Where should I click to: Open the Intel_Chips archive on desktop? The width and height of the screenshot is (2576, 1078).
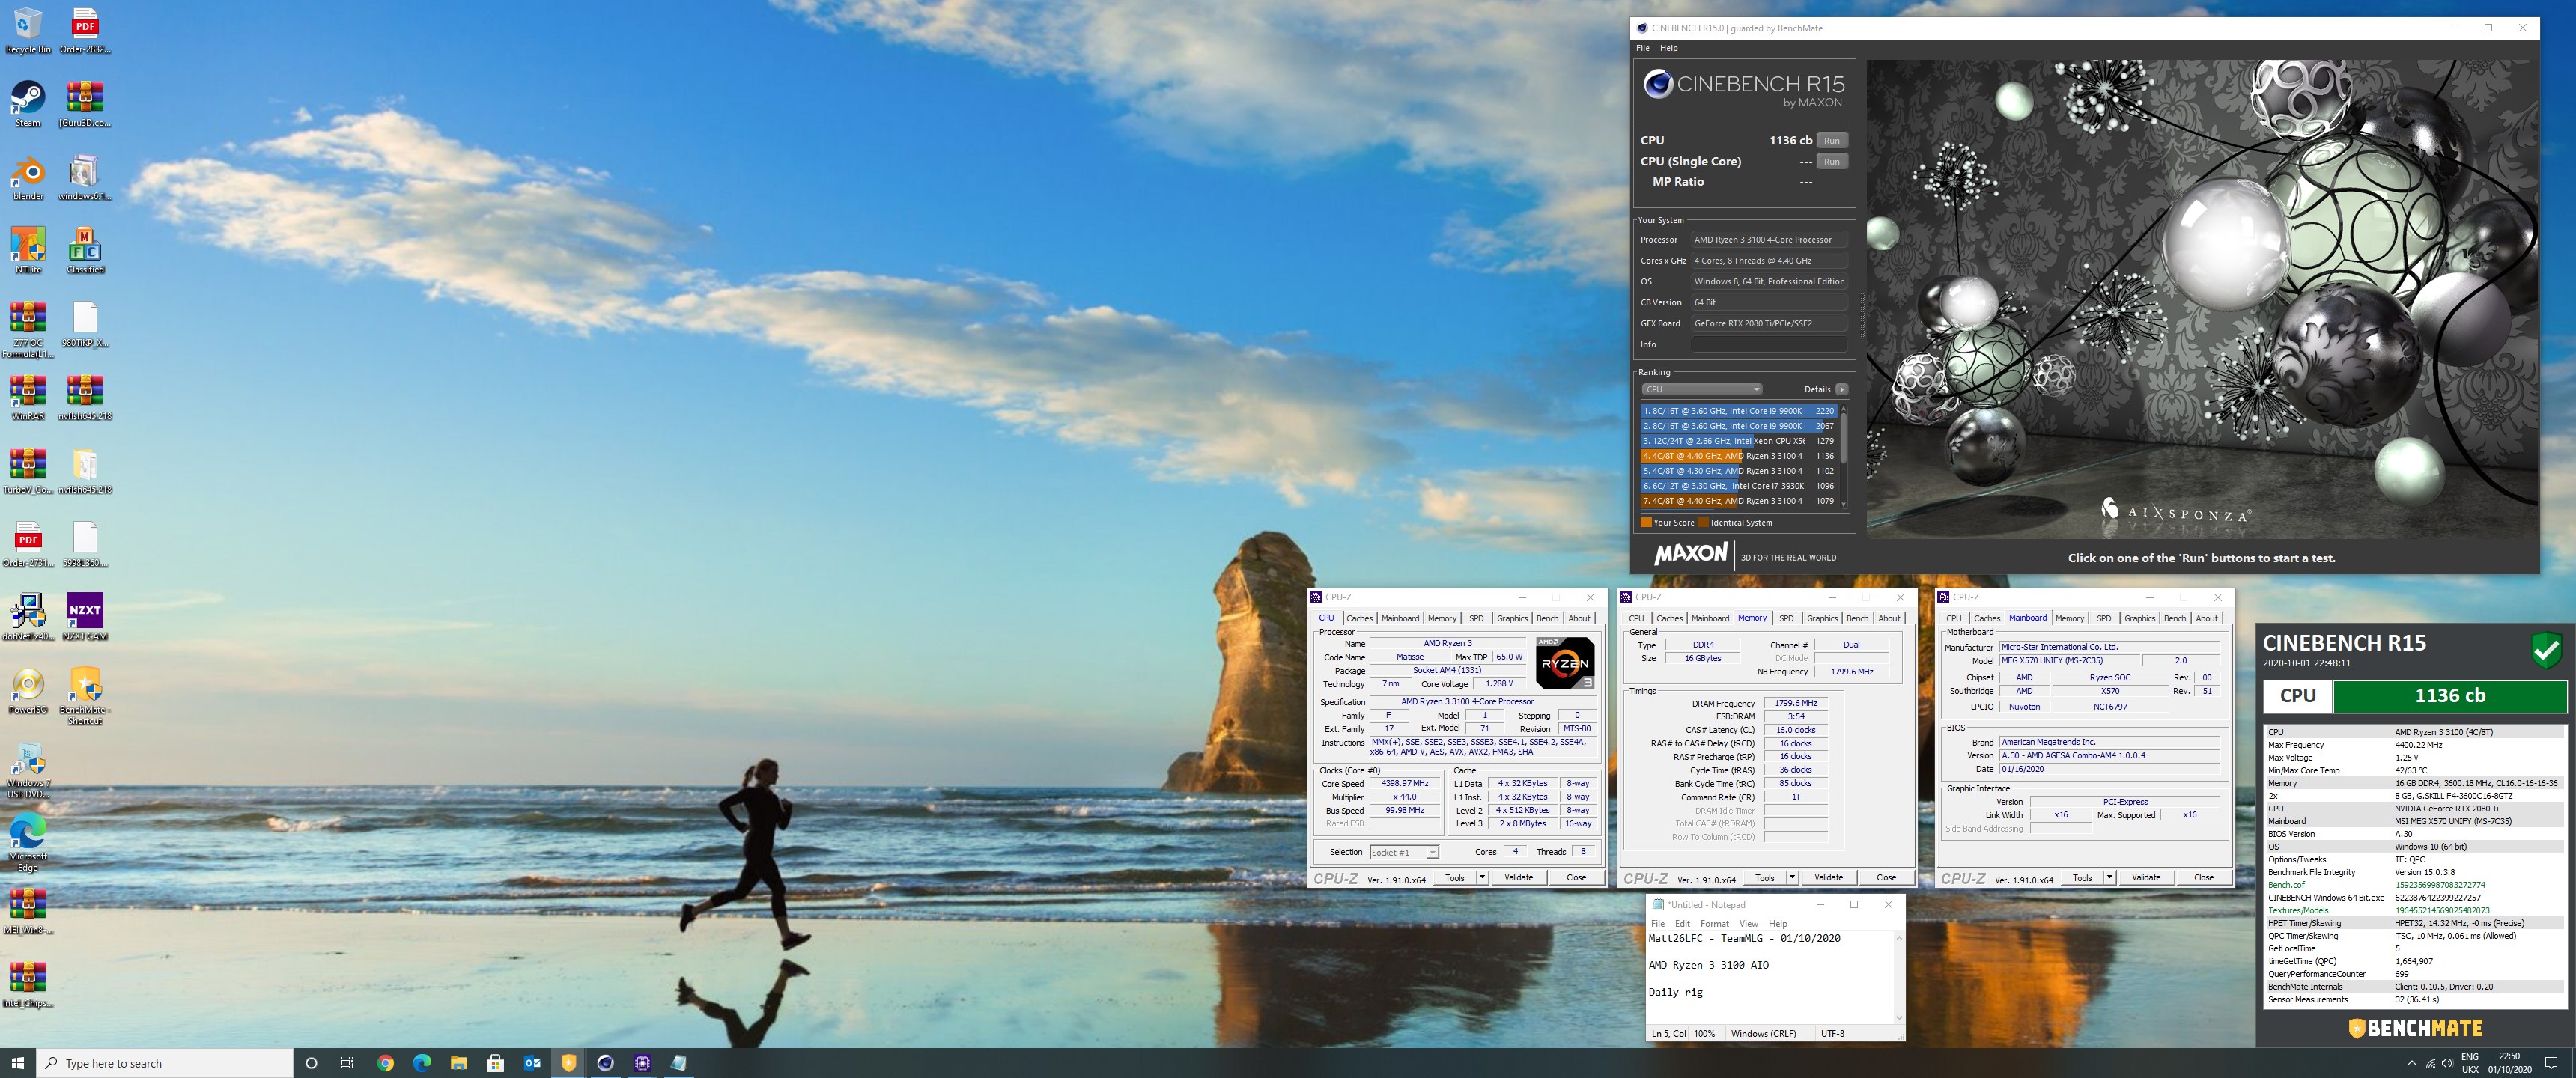[x=28, y=984]
